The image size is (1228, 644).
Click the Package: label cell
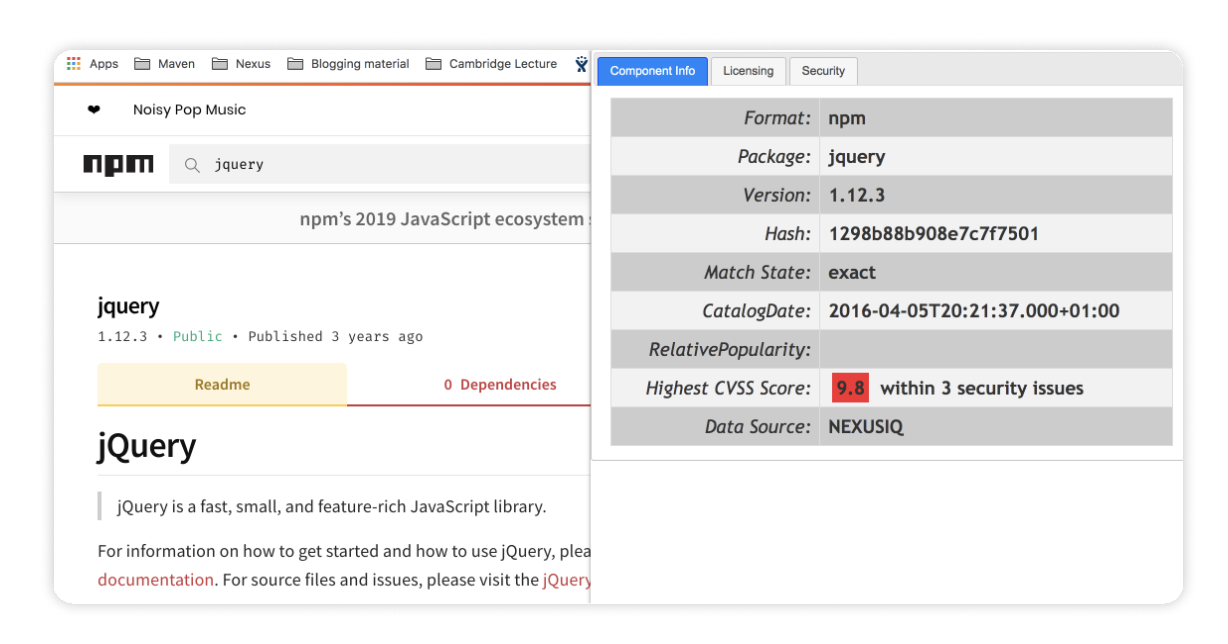click(x=715, y=157)
